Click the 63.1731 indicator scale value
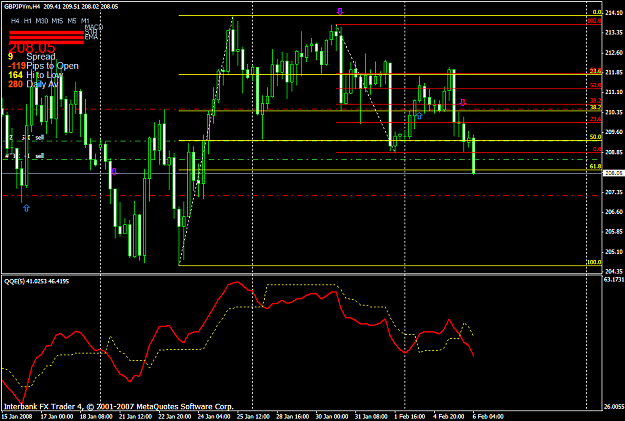 pos(614,279)
